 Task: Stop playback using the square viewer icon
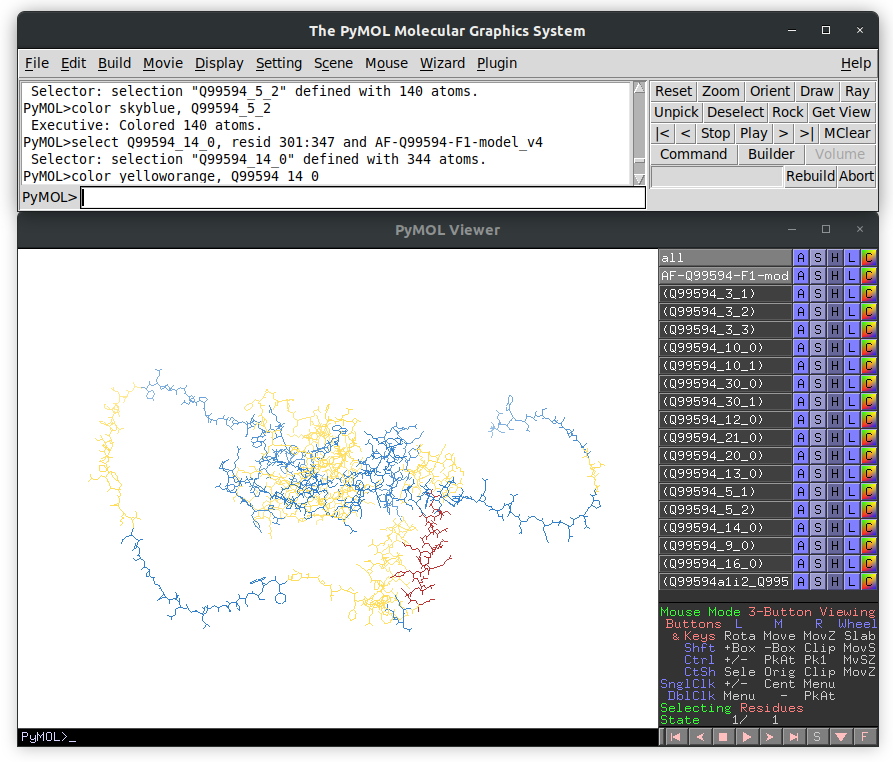723,737
